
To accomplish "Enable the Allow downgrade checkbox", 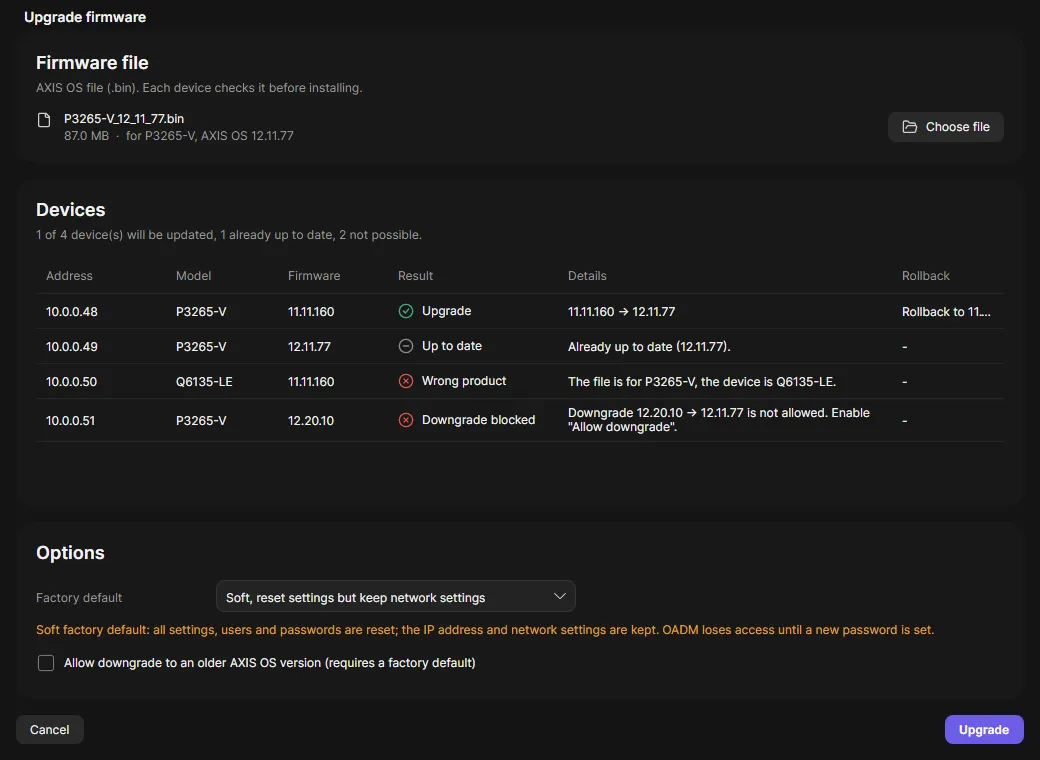I will pyautogui.click(x=46, y=663).
